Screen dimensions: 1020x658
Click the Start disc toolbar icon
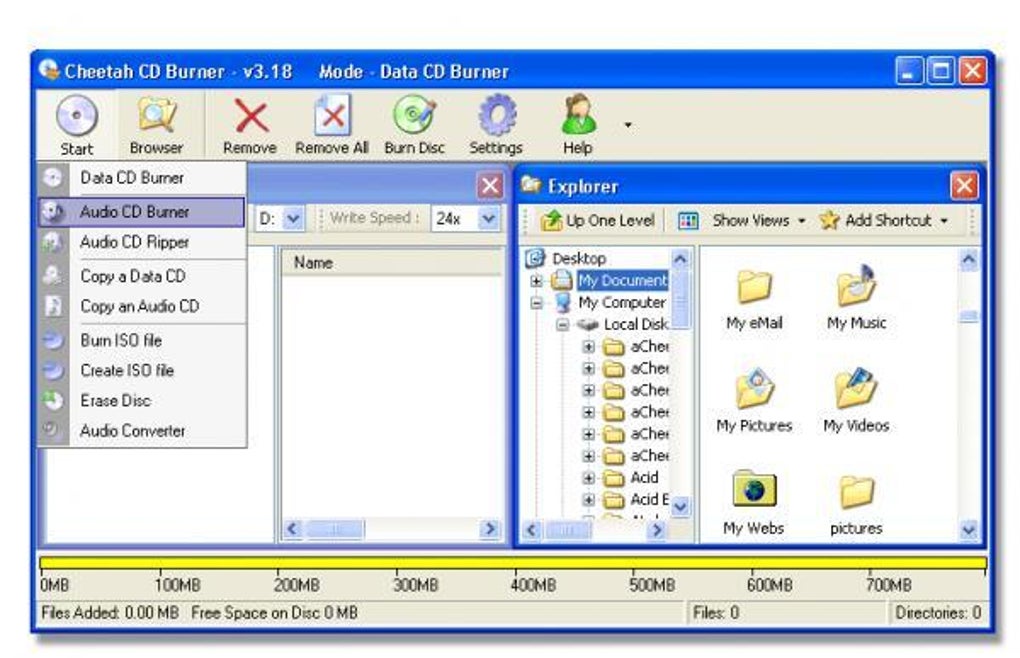[77, 116]
